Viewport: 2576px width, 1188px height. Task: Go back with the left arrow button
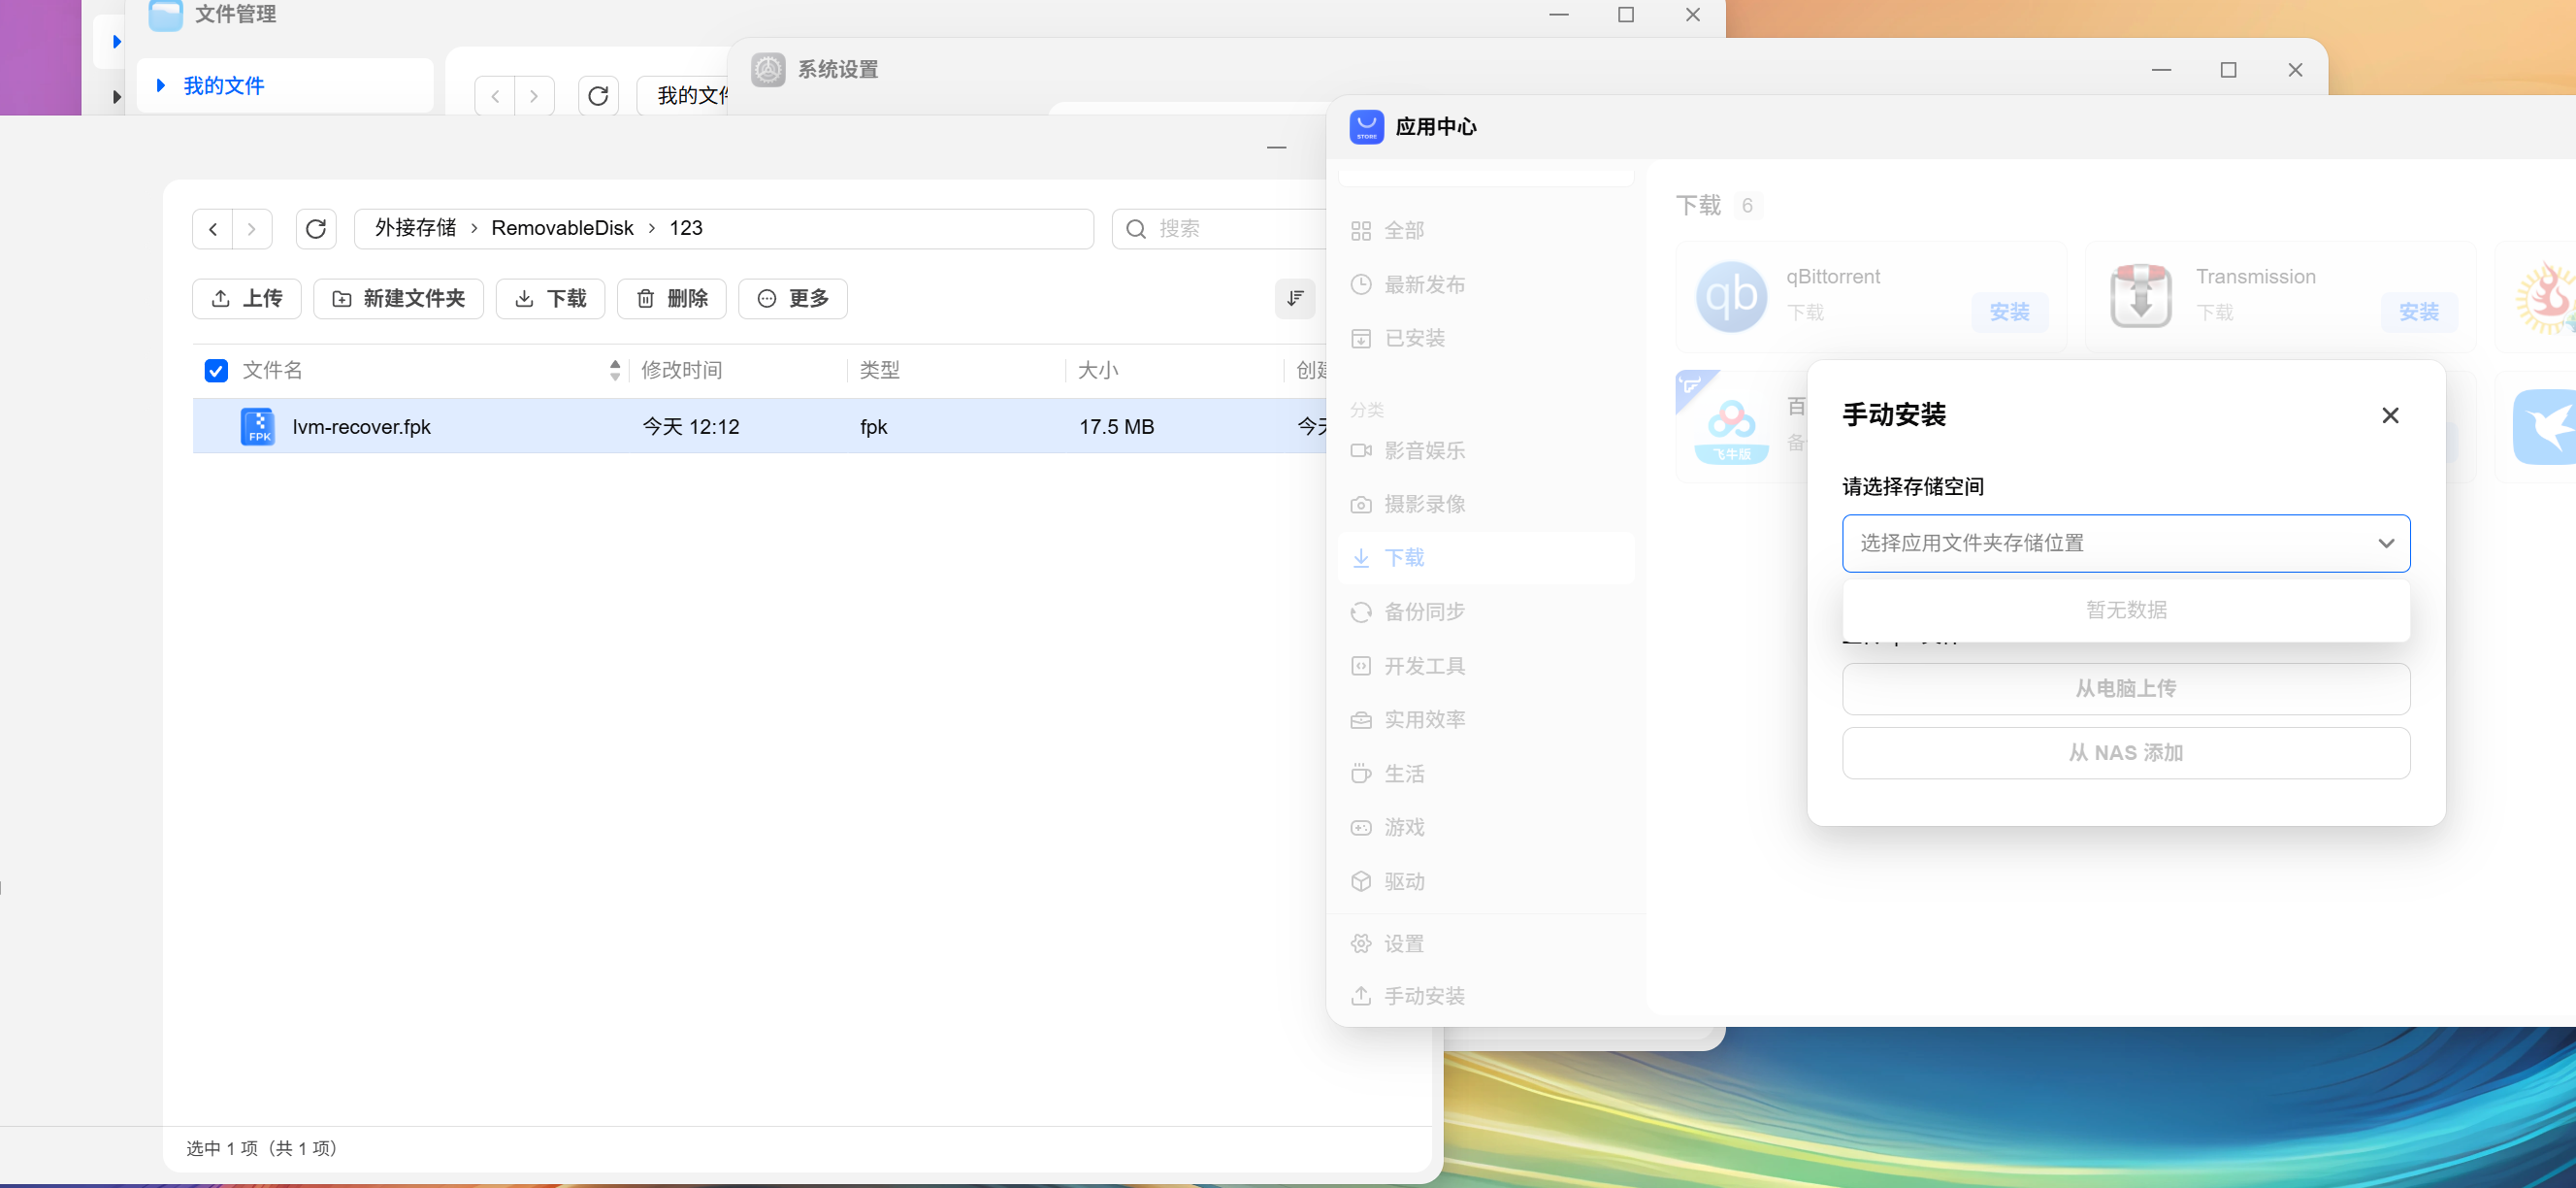click(213, 229)
